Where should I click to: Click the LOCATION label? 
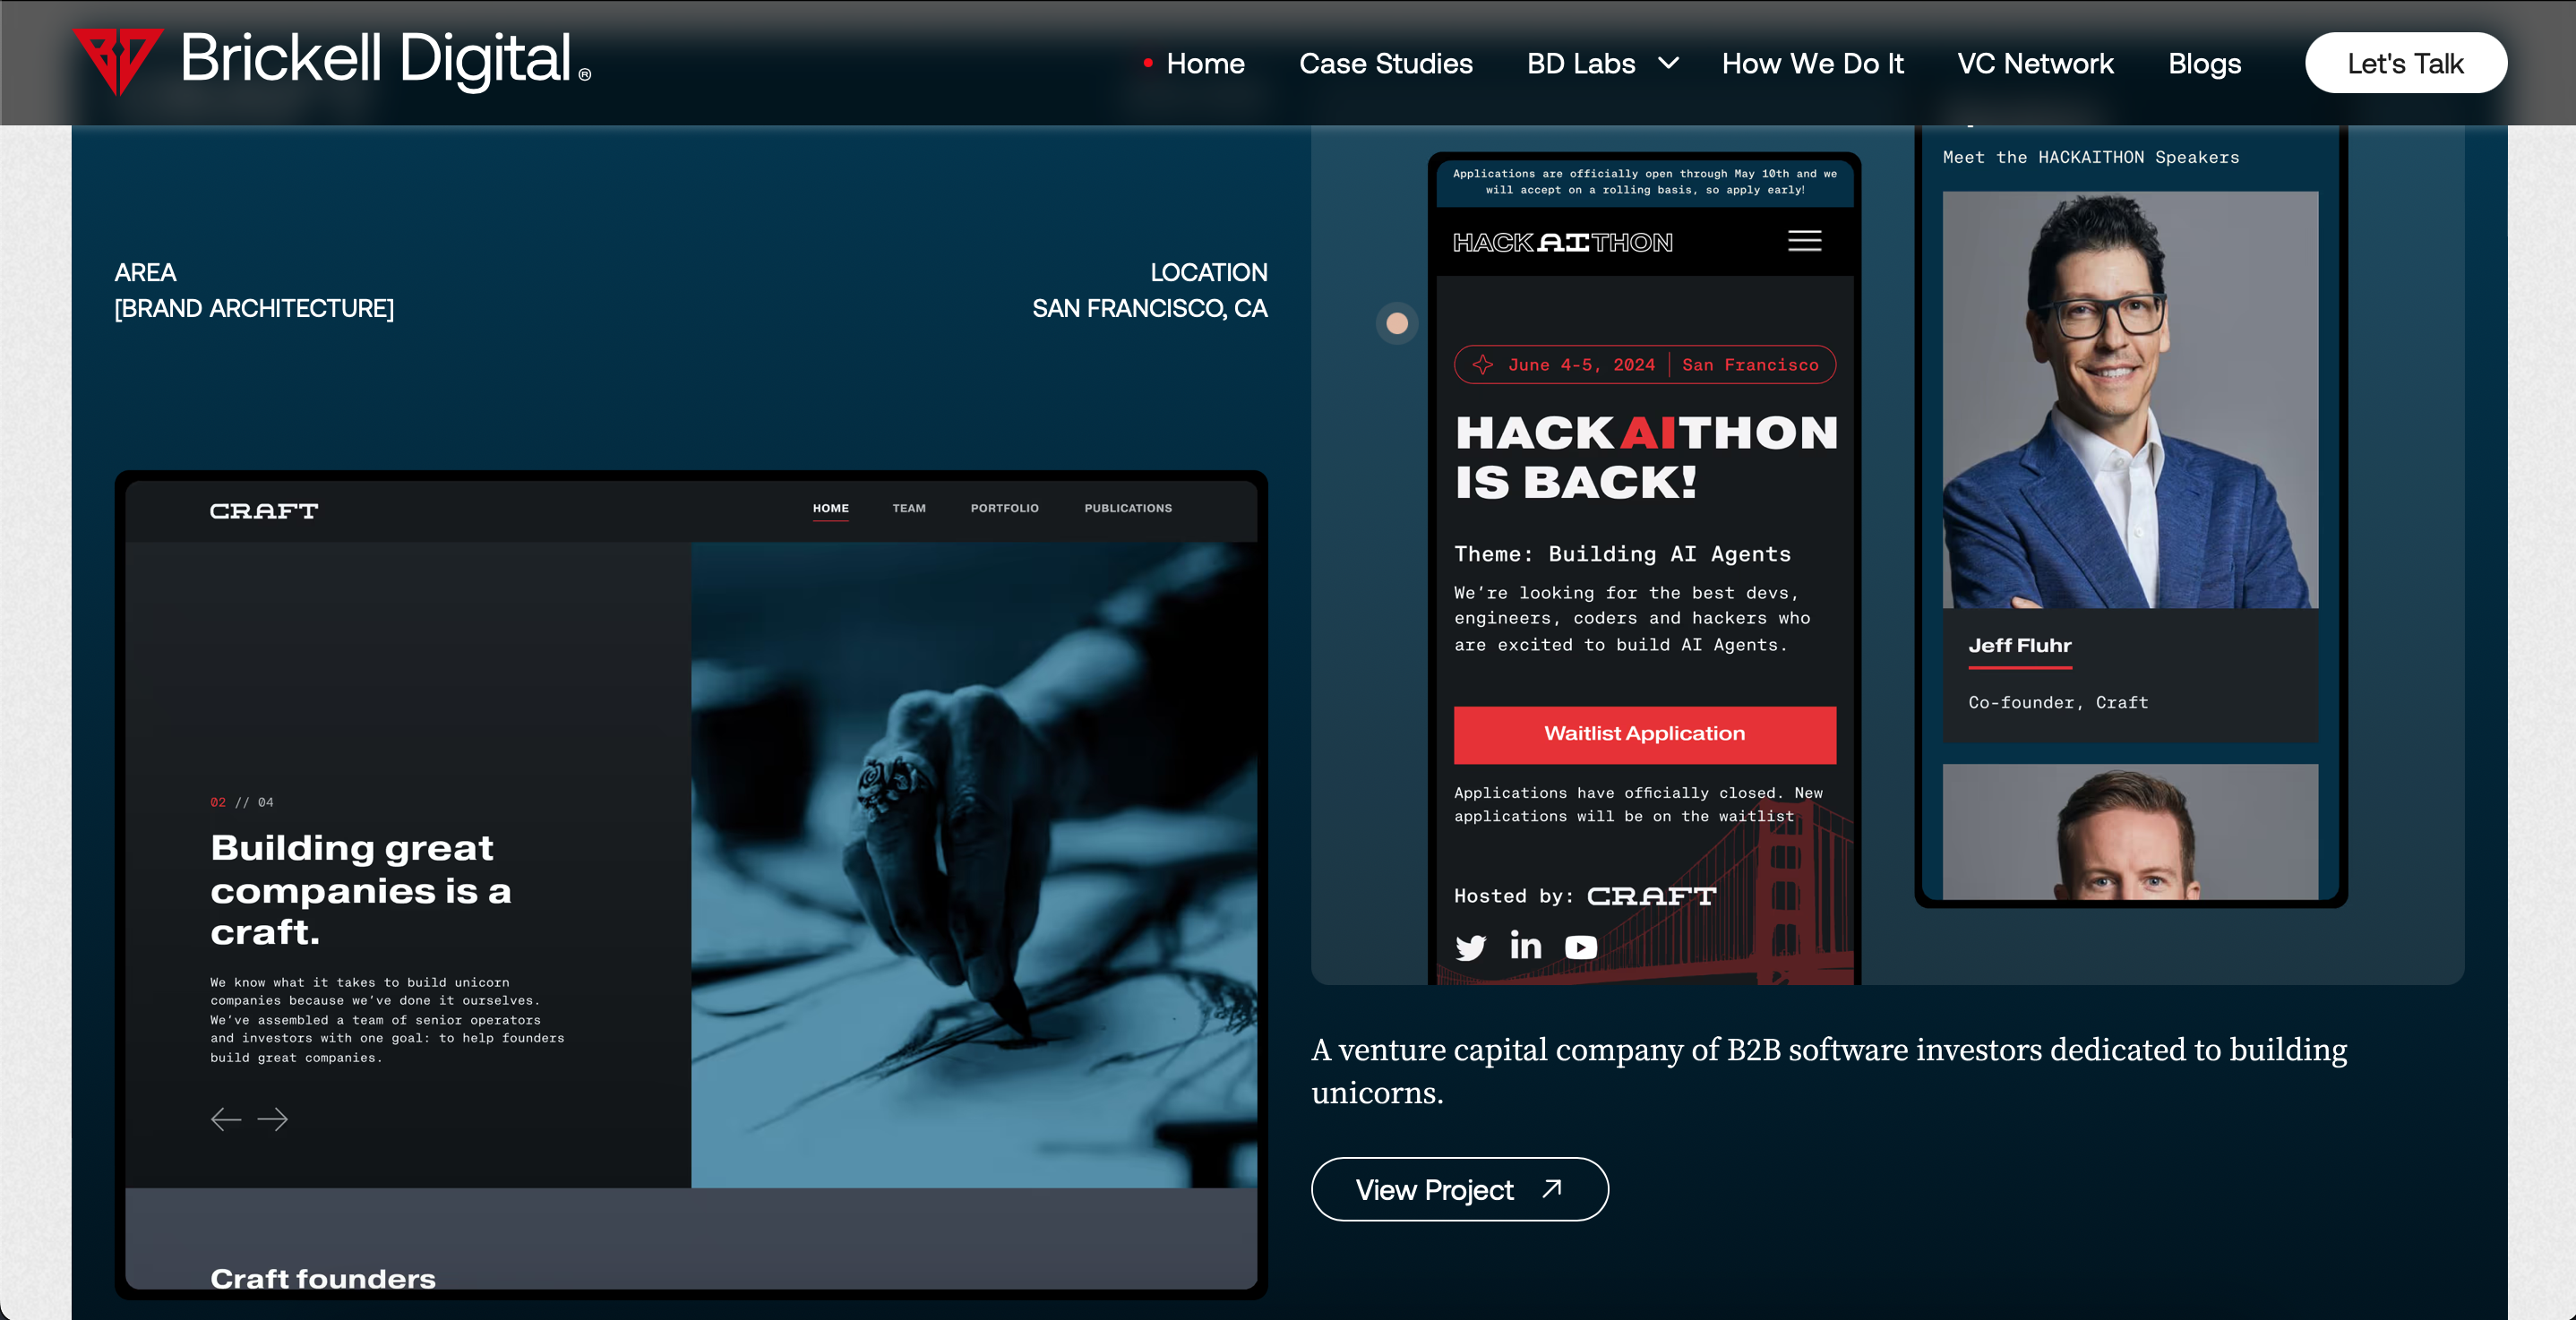[x=1208, y=272]
